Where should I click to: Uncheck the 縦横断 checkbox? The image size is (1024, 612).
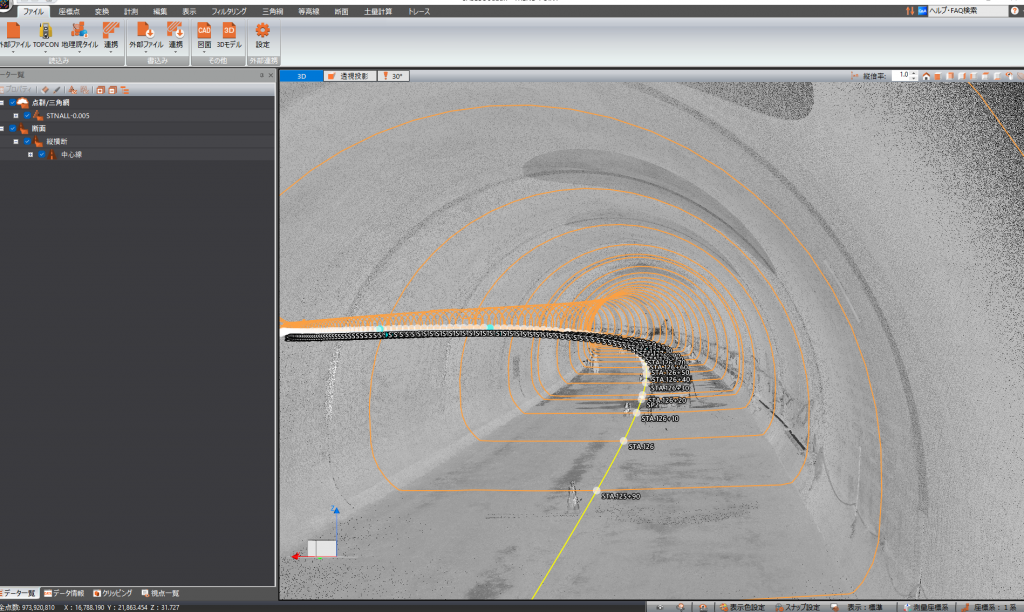27,142
